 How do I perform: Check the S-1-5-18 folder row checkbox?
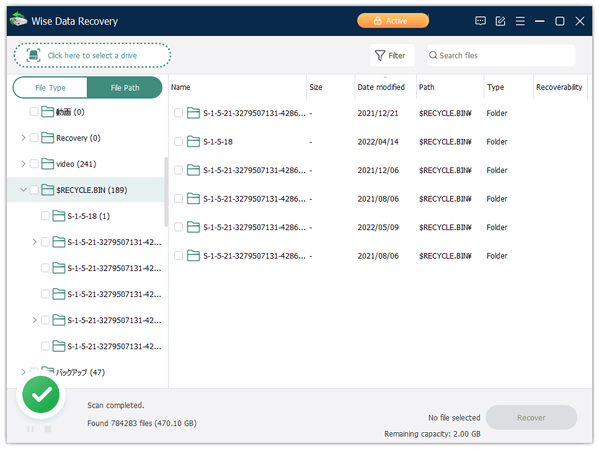[x=178, y=142]
